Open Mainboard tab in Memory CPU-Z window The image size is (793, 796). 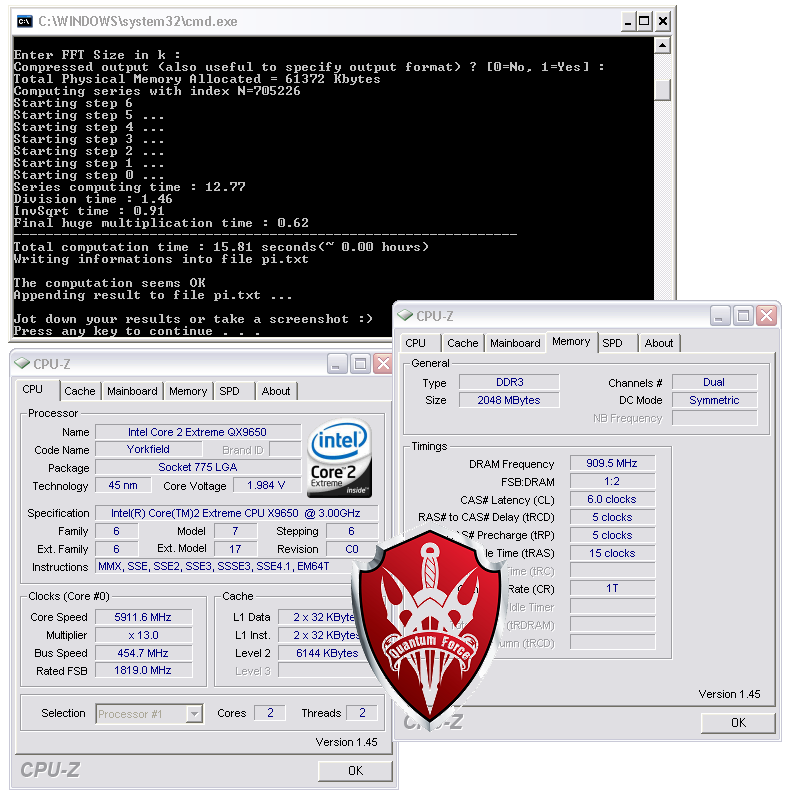[x=515, y=343]
